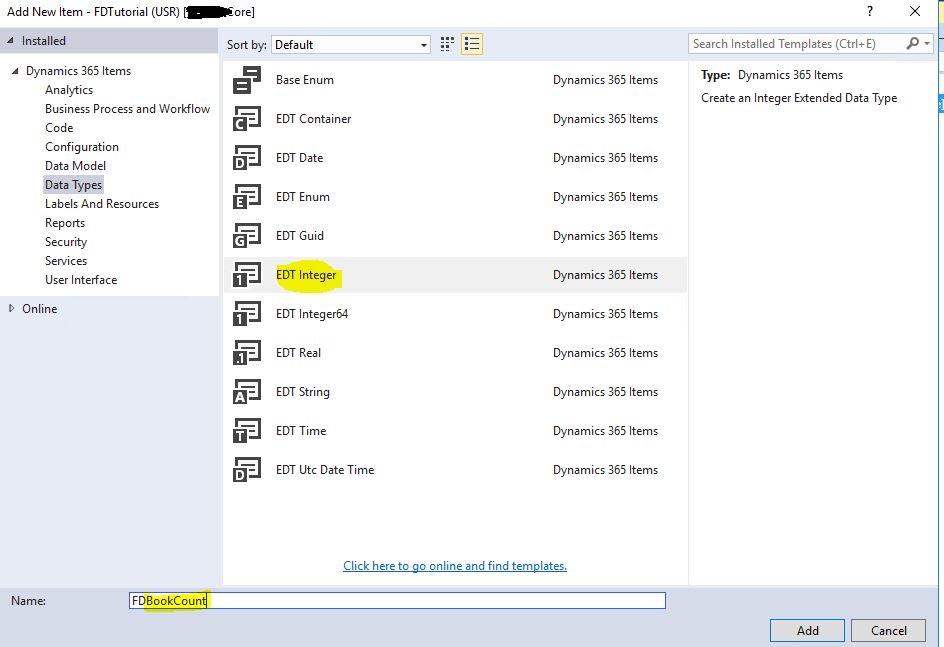Image resolution: width=944 pixels, height=647 pixels.
Task: Select the EDT Enum template icon
Action: [x=247, y=197]
